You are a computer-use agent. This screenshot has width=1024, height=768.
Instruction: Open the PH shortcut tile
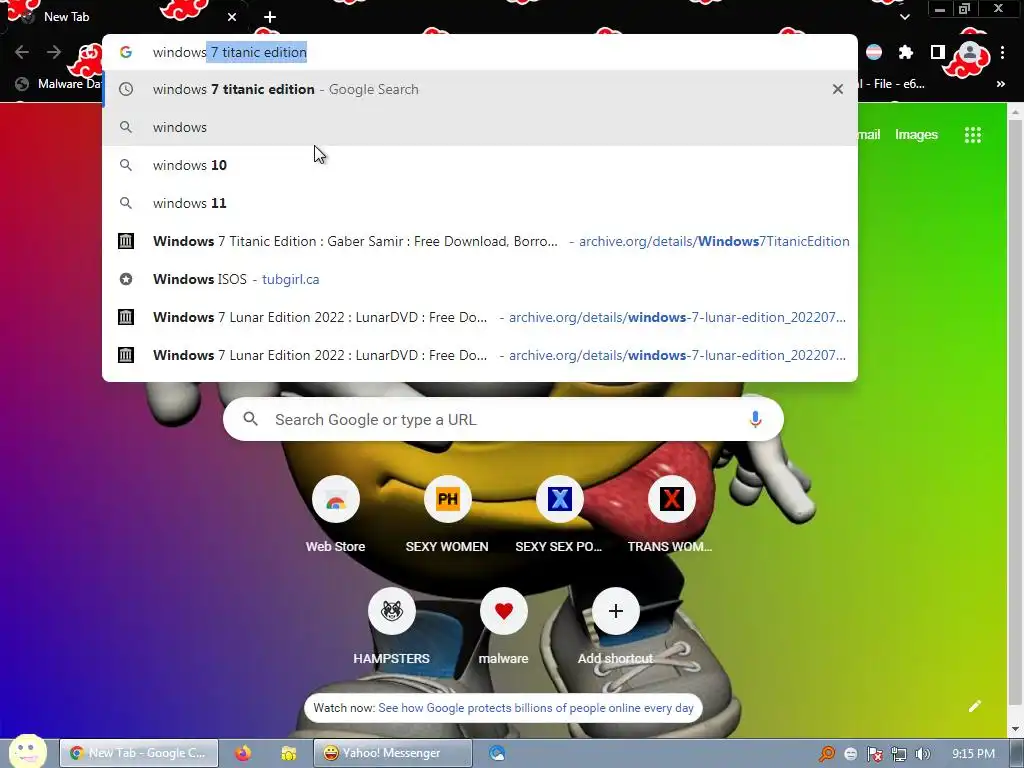coord(447,500)
